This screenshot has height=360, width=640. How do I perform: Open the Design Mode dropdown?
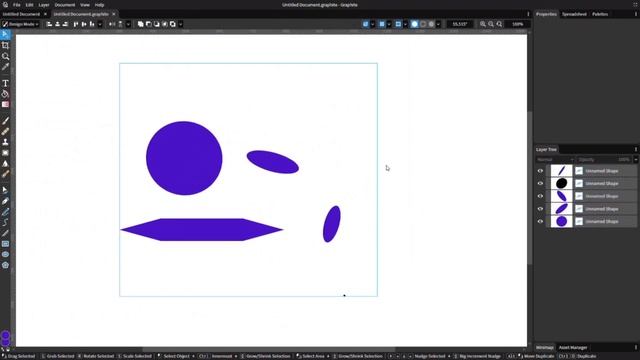pyautogui.click(x=21, y=24)
